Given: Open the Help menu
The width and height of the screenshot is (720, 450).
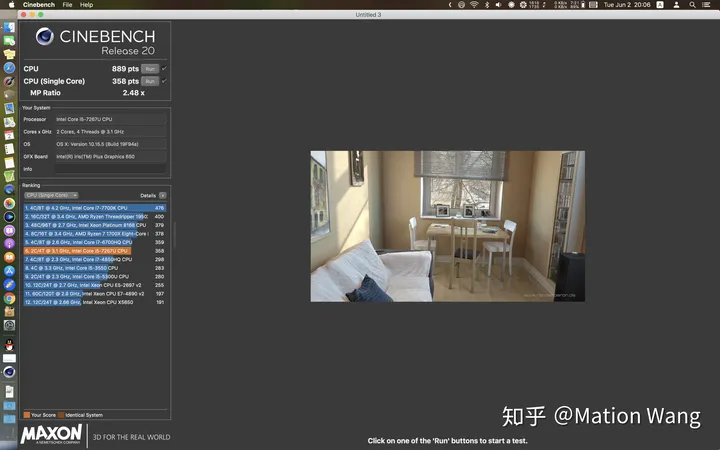Looking at the screenshot, I should point(86,5).
